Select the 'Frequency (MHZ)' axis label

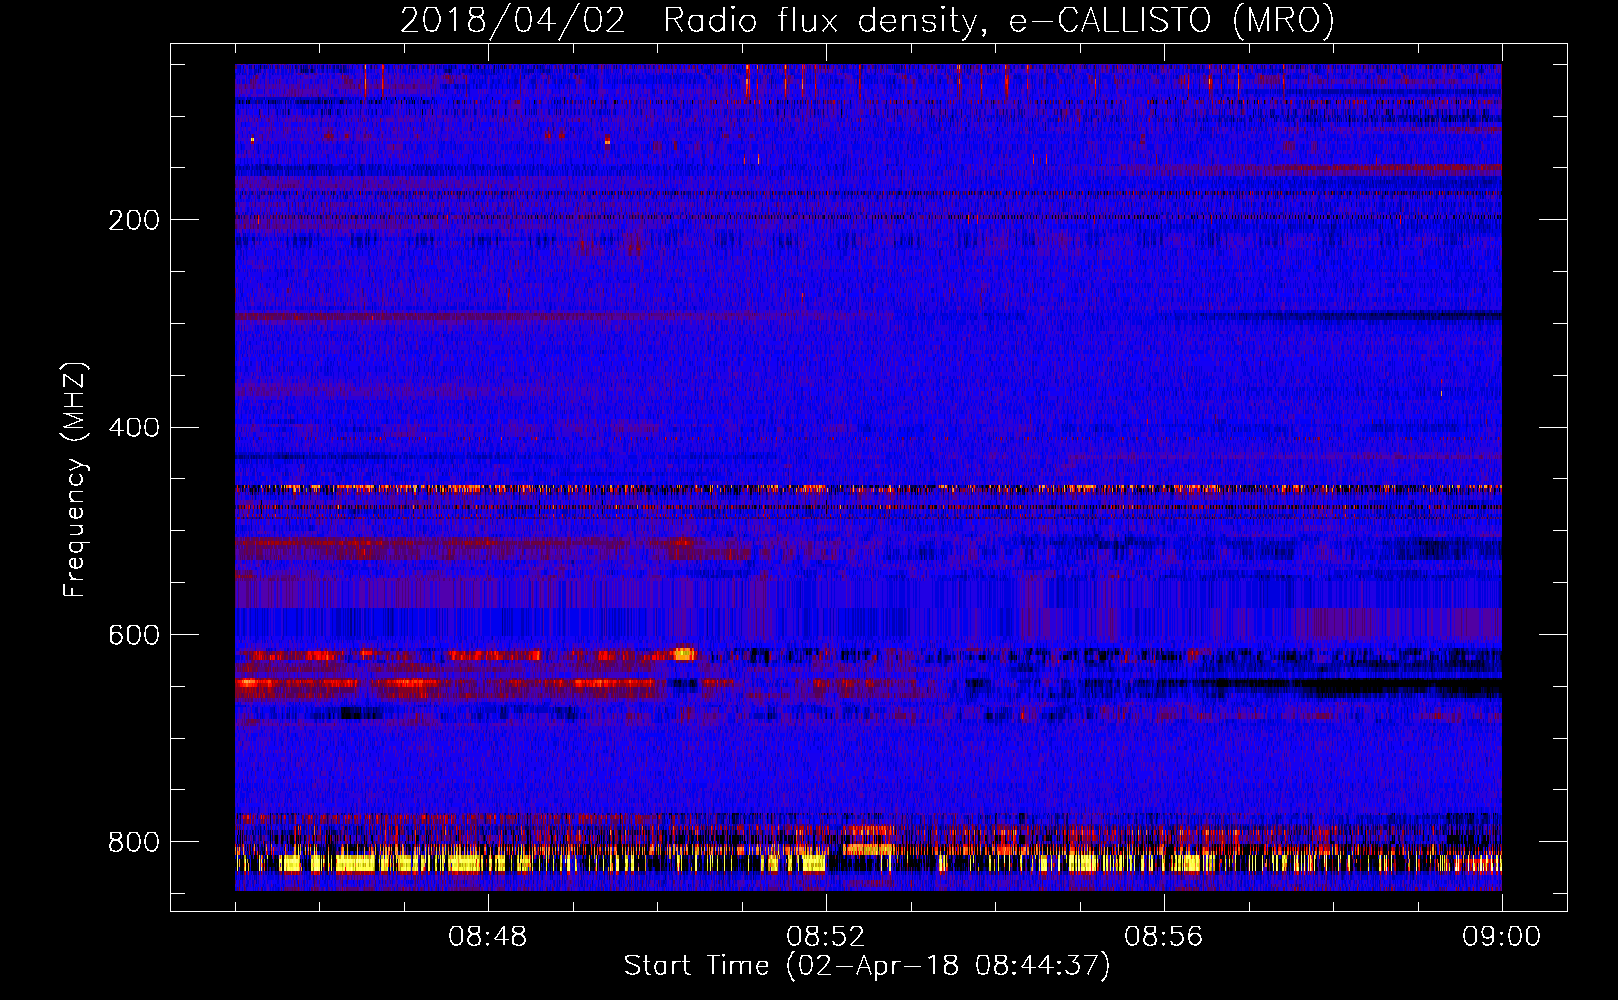(x=75, y=480)
